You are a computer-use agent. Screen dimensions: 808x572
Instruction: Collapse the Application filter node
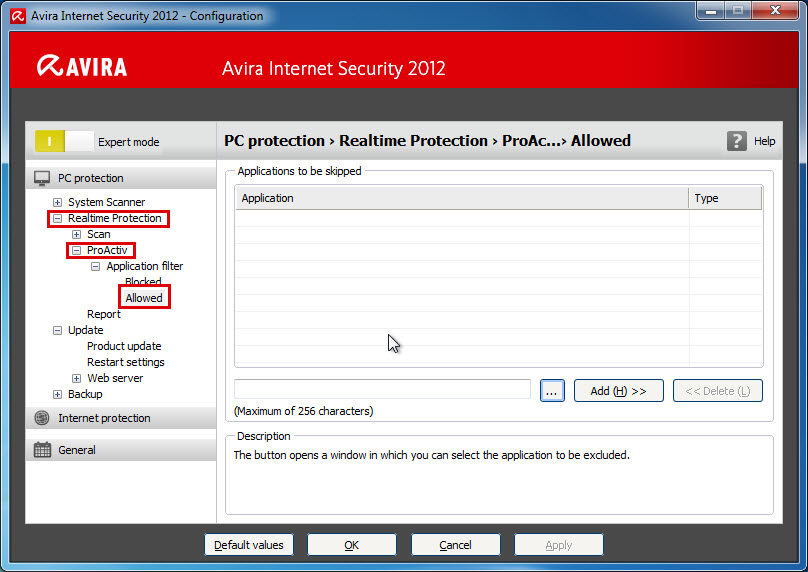[95, 266]
